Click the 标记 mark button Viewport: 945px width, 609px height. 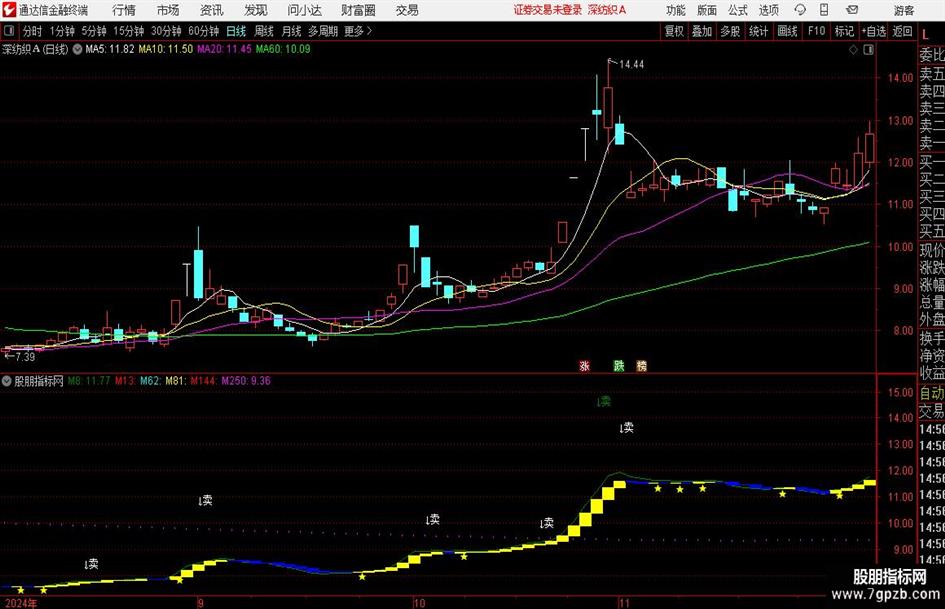(844, 31)
